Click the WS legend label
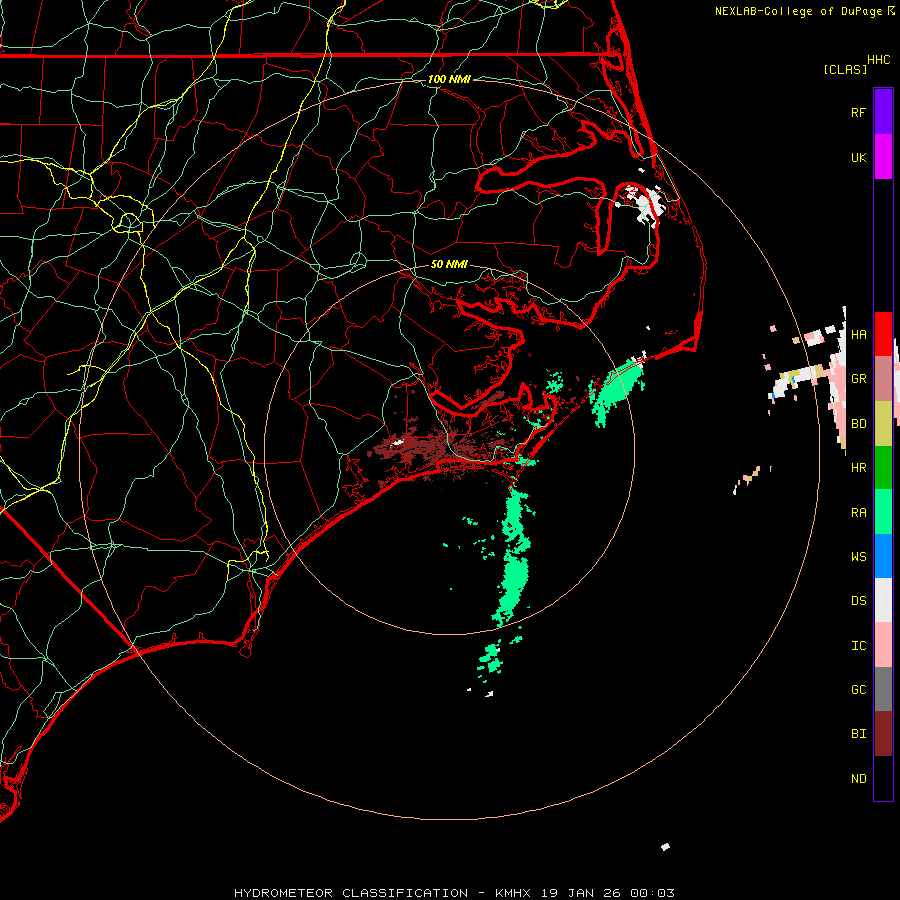Screen dimensions: 900x900 pos(858,557)
